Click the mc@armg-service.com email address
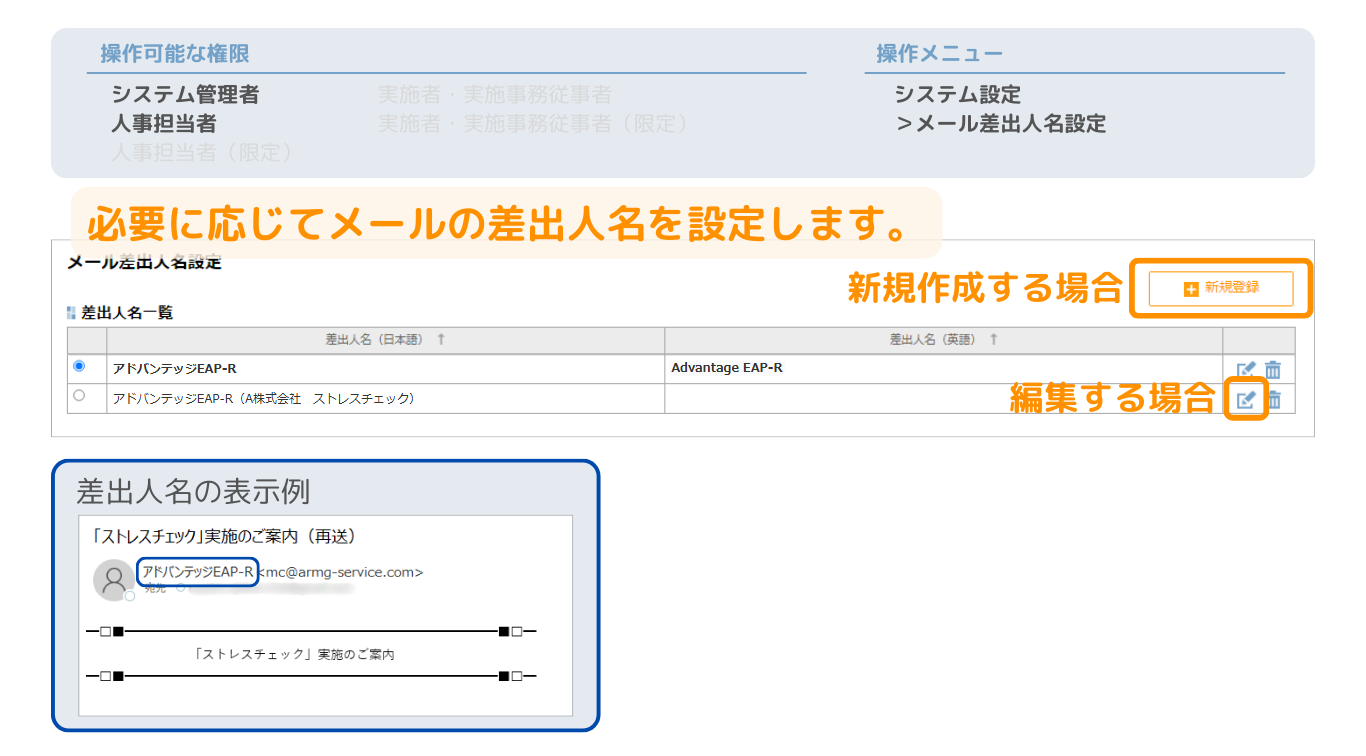 pos(341,572)
